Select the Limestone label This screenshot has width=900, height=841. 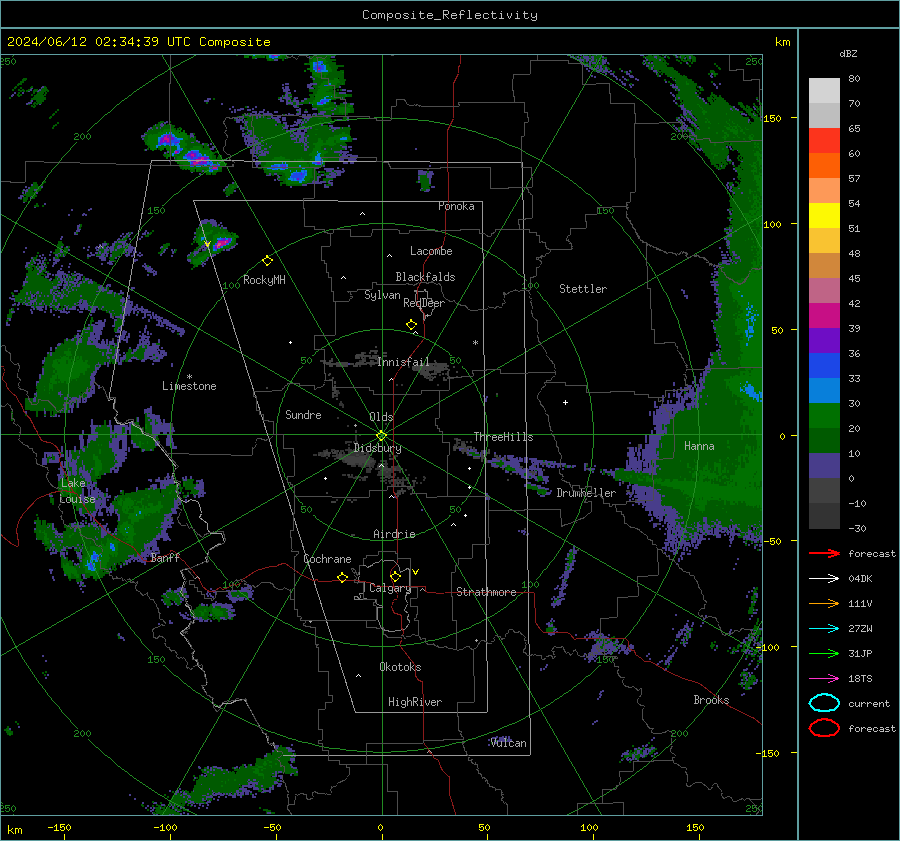189,386
